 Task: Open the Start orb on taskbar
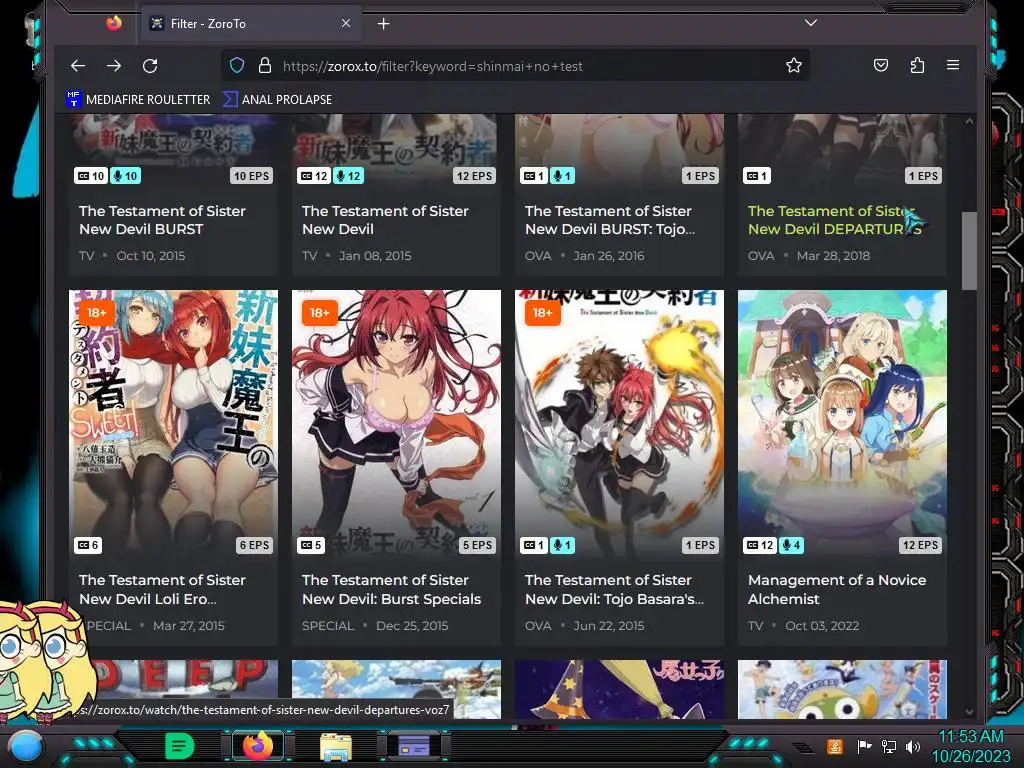point(26,746)
